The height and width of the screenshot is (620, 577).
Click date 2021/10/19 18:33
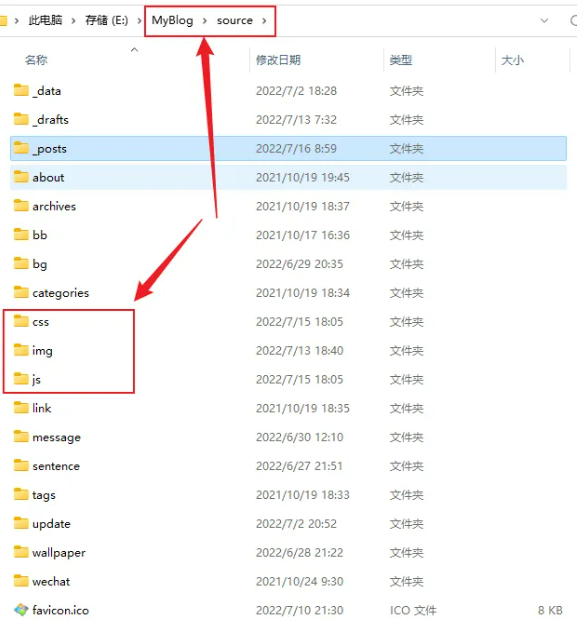pyautogui.click(x=303, y=495)
